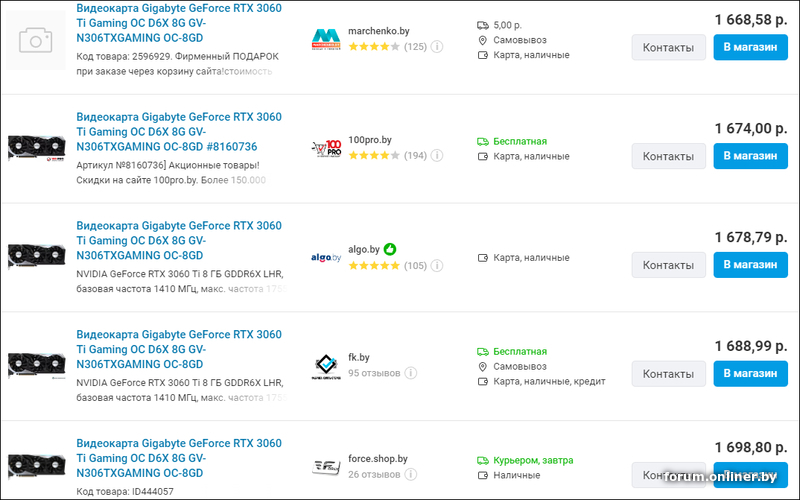The width and height of the screenshot is (800, 500).
Task: Click Контакты button for the fk.by offer
Action: (x=668, y=373)
